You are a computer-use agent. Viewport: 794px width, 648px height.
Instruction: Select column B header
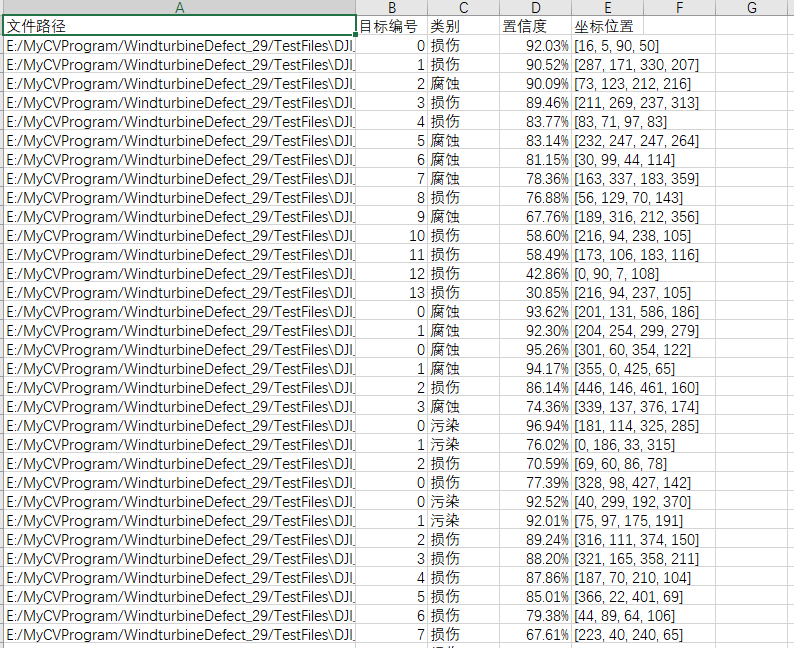click(x=392, y=8)
